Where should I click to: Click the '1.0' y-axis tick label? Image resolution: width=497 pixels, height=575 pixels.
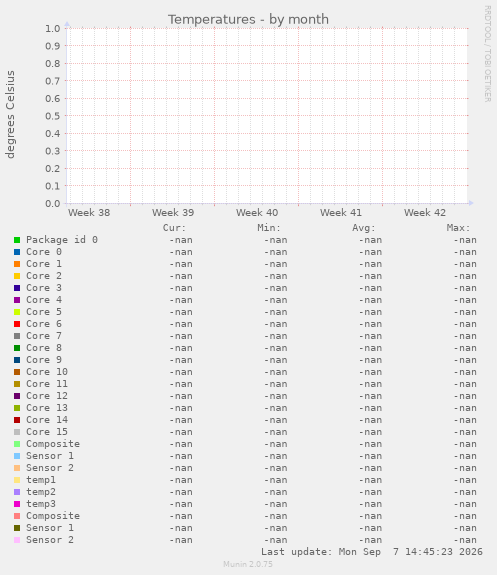coord(52,29)
